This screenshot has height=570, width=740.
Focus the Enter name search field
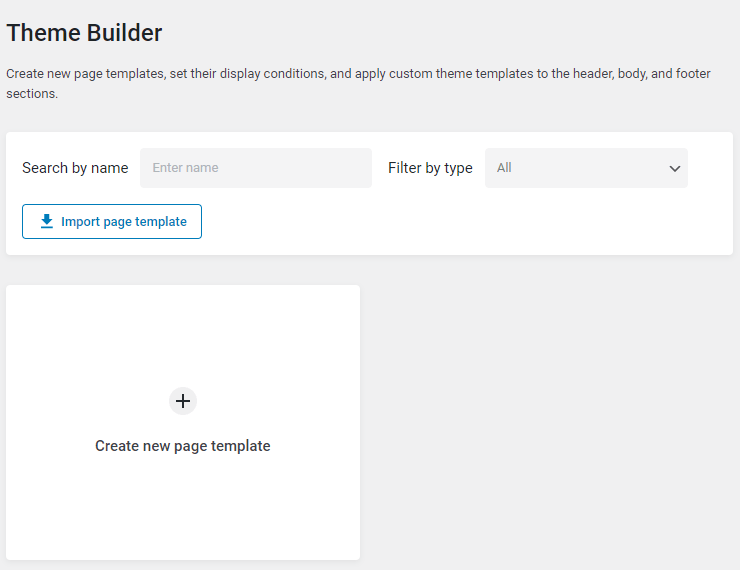pos(256,168)
